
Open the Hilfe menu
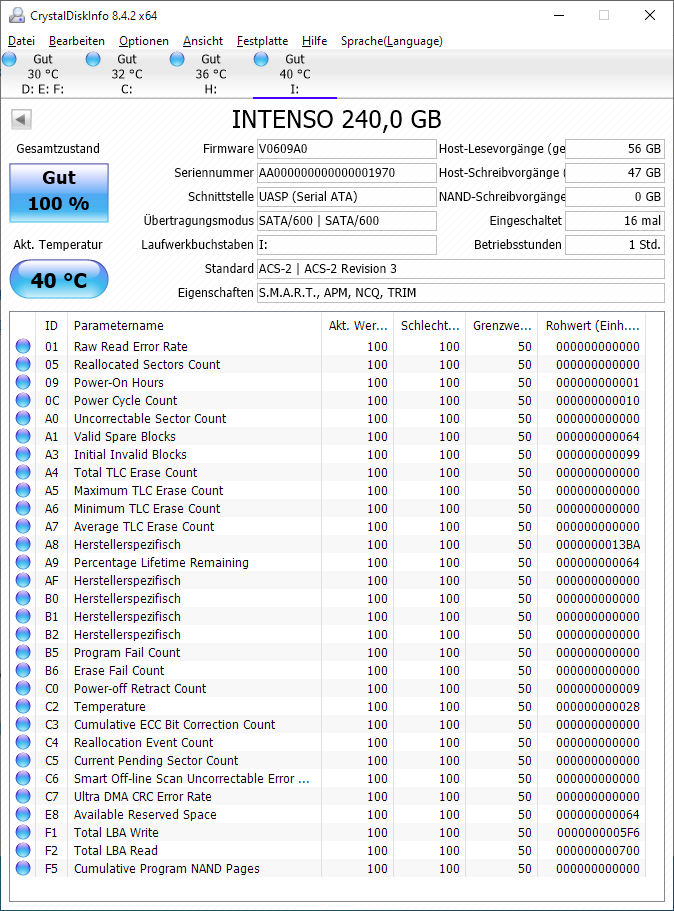pos(314,41)
